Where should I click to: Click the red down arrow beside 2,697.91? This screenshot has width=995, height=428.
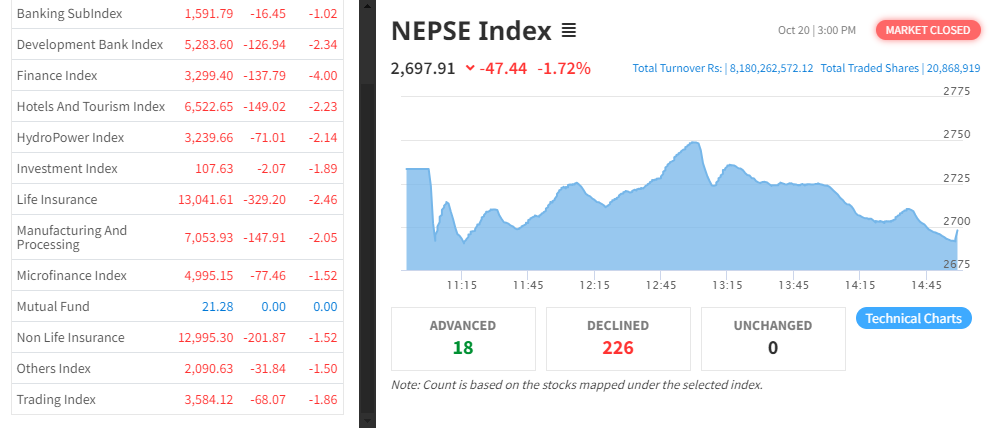[470, 69]
